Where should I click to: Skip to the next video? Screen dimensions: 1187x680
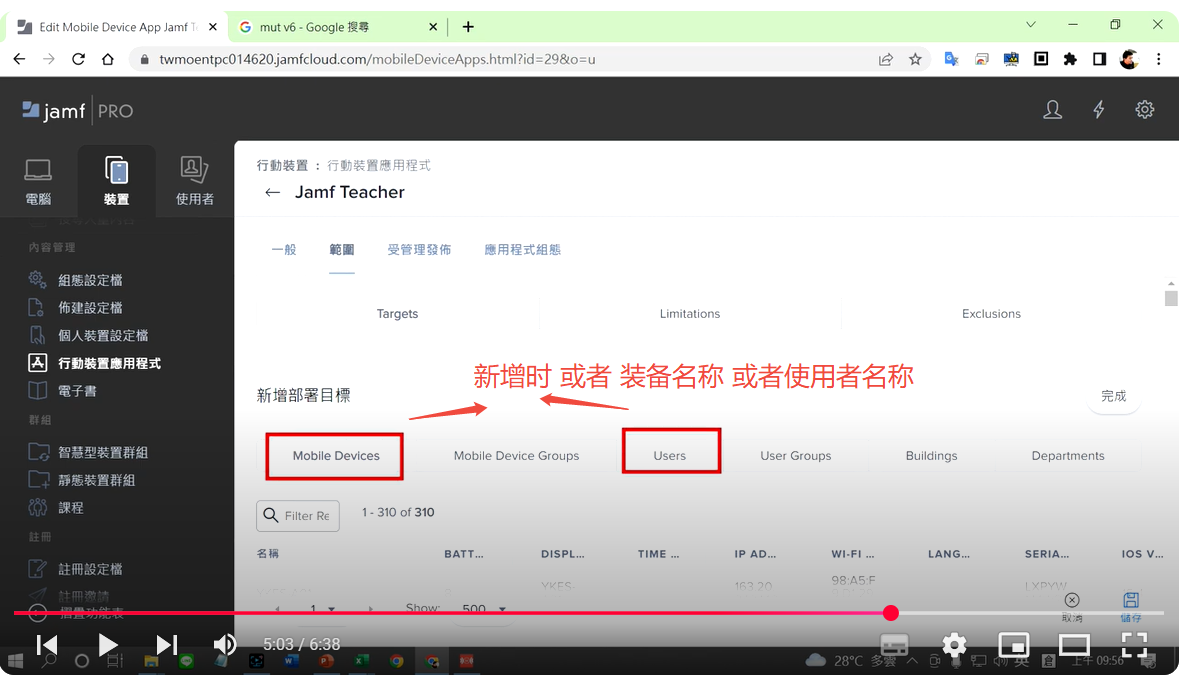[167, 645]
